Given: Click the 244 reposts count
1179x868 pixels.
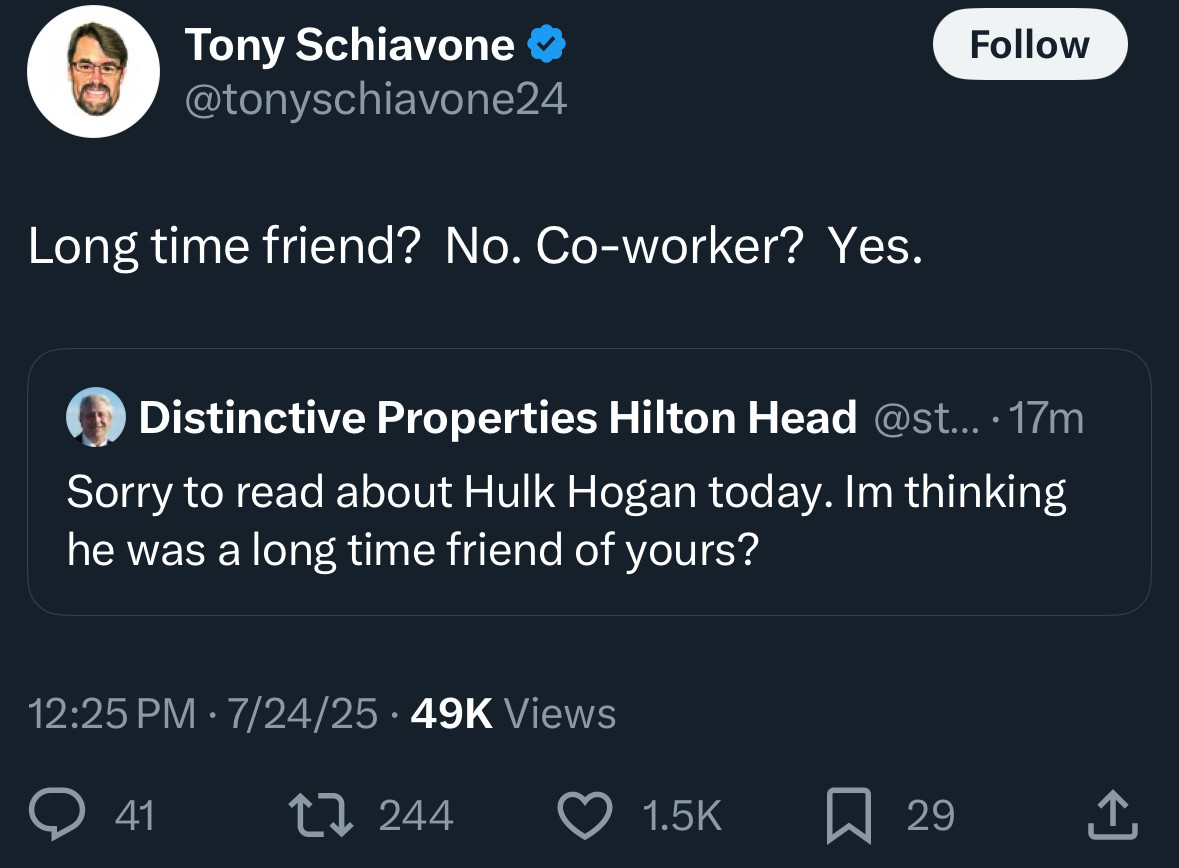Looking at the screenshot, I should coord(416,815).
